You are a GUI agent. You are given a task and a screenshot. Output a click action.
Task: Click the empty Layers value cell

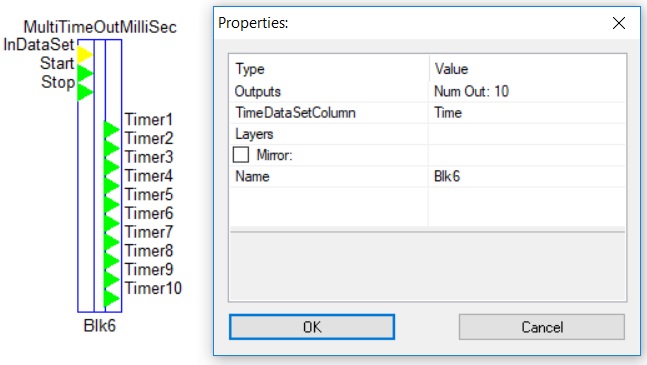(x=527, y=134)
